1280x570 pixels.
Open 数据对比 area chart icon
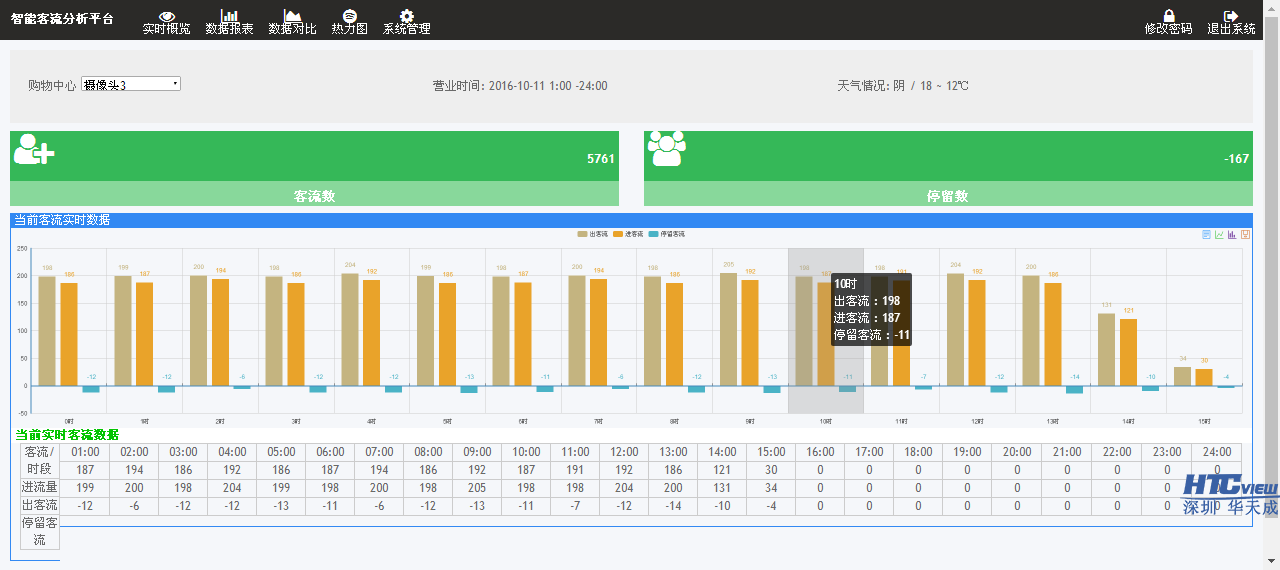292,17
